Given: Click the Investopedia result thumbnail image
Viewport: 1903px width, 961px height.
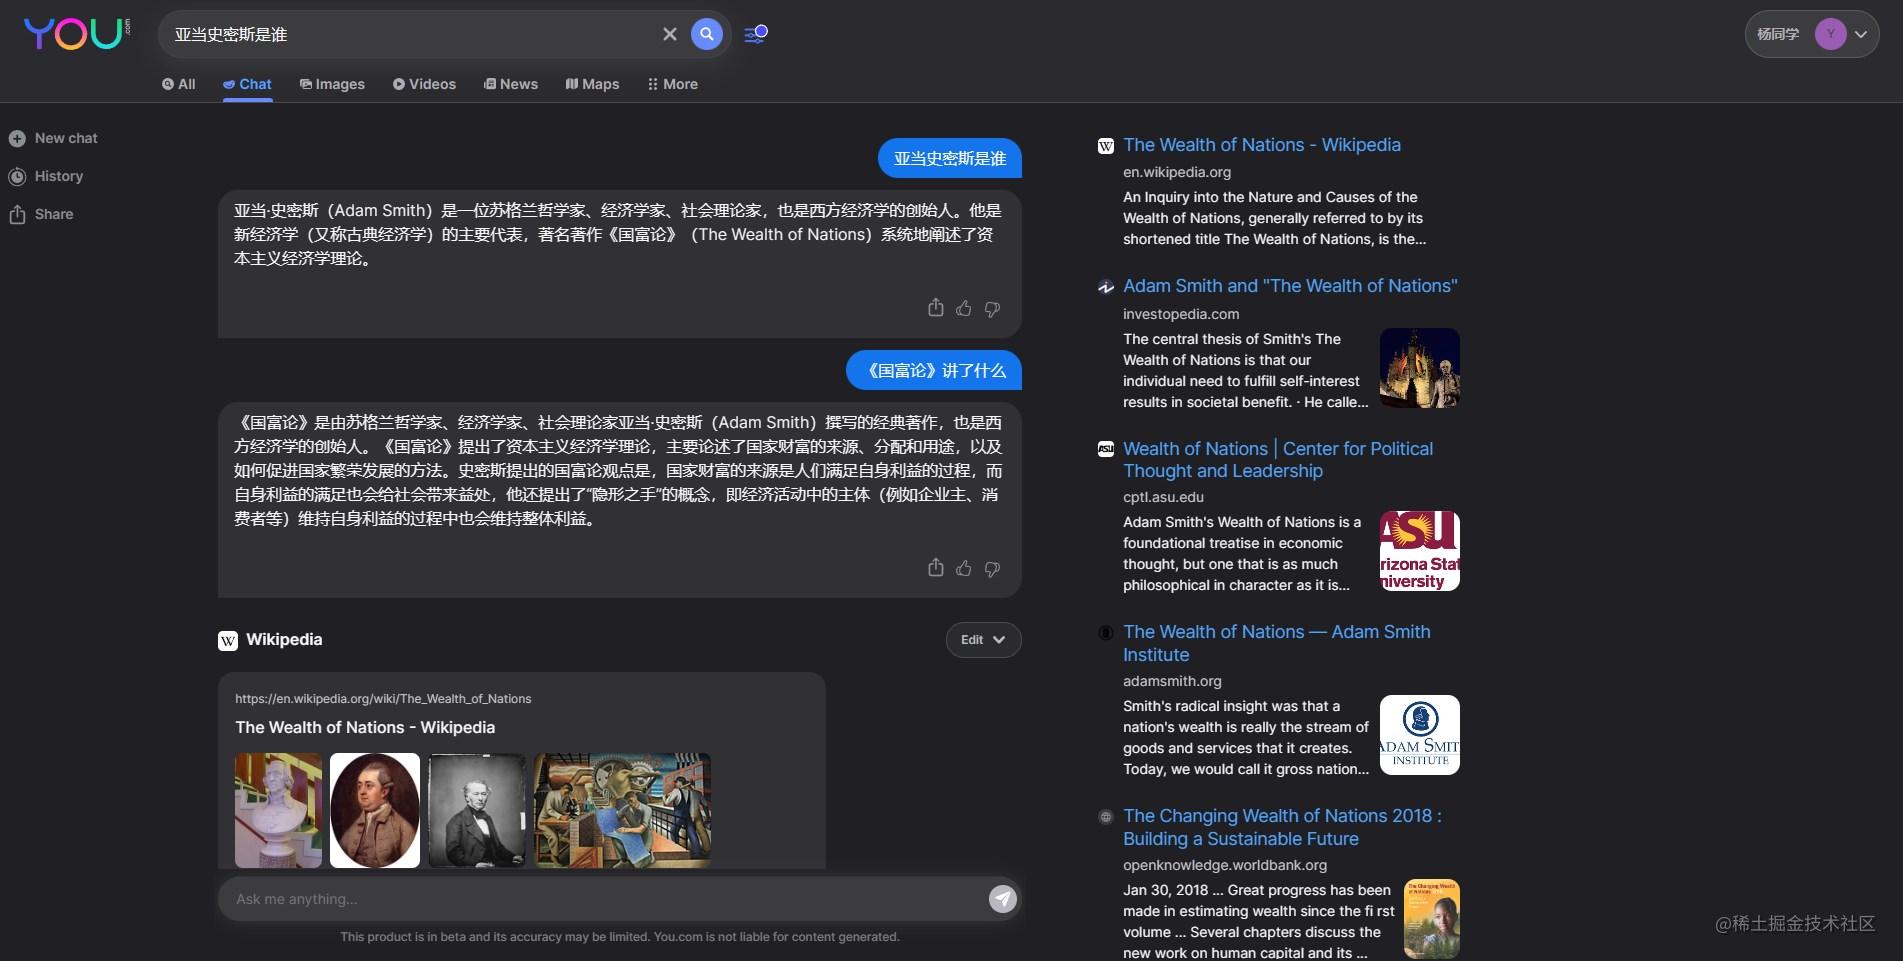Looking at the screenshot, I should pyautogui.click(x=1420, y=368).
